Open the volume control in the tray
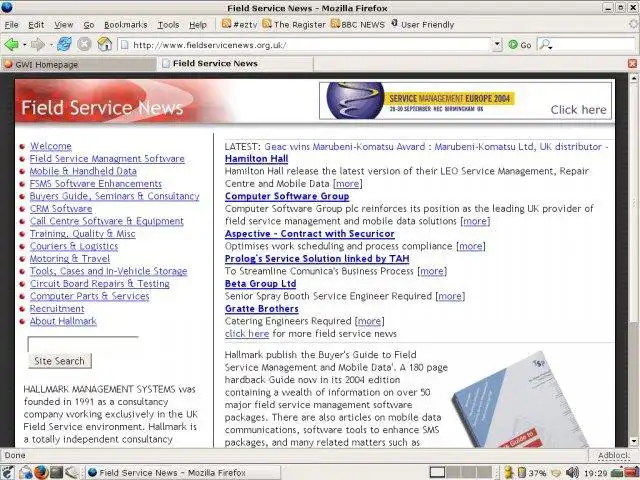Screen dimensions: 640x480 click(x=573, y=473)
